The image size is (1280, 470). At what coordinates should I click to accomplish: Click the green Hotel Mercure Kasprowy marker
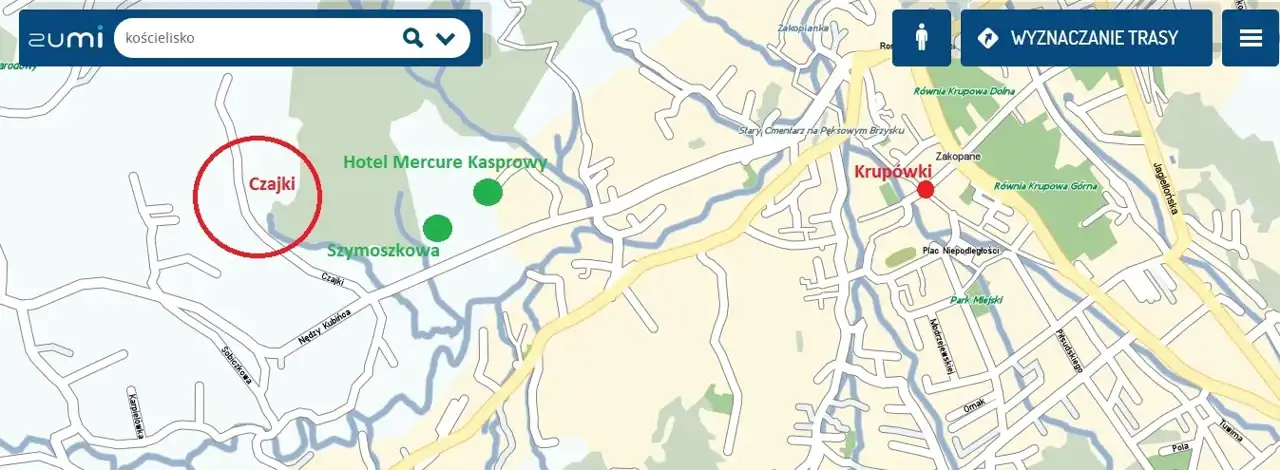point(487,192)
